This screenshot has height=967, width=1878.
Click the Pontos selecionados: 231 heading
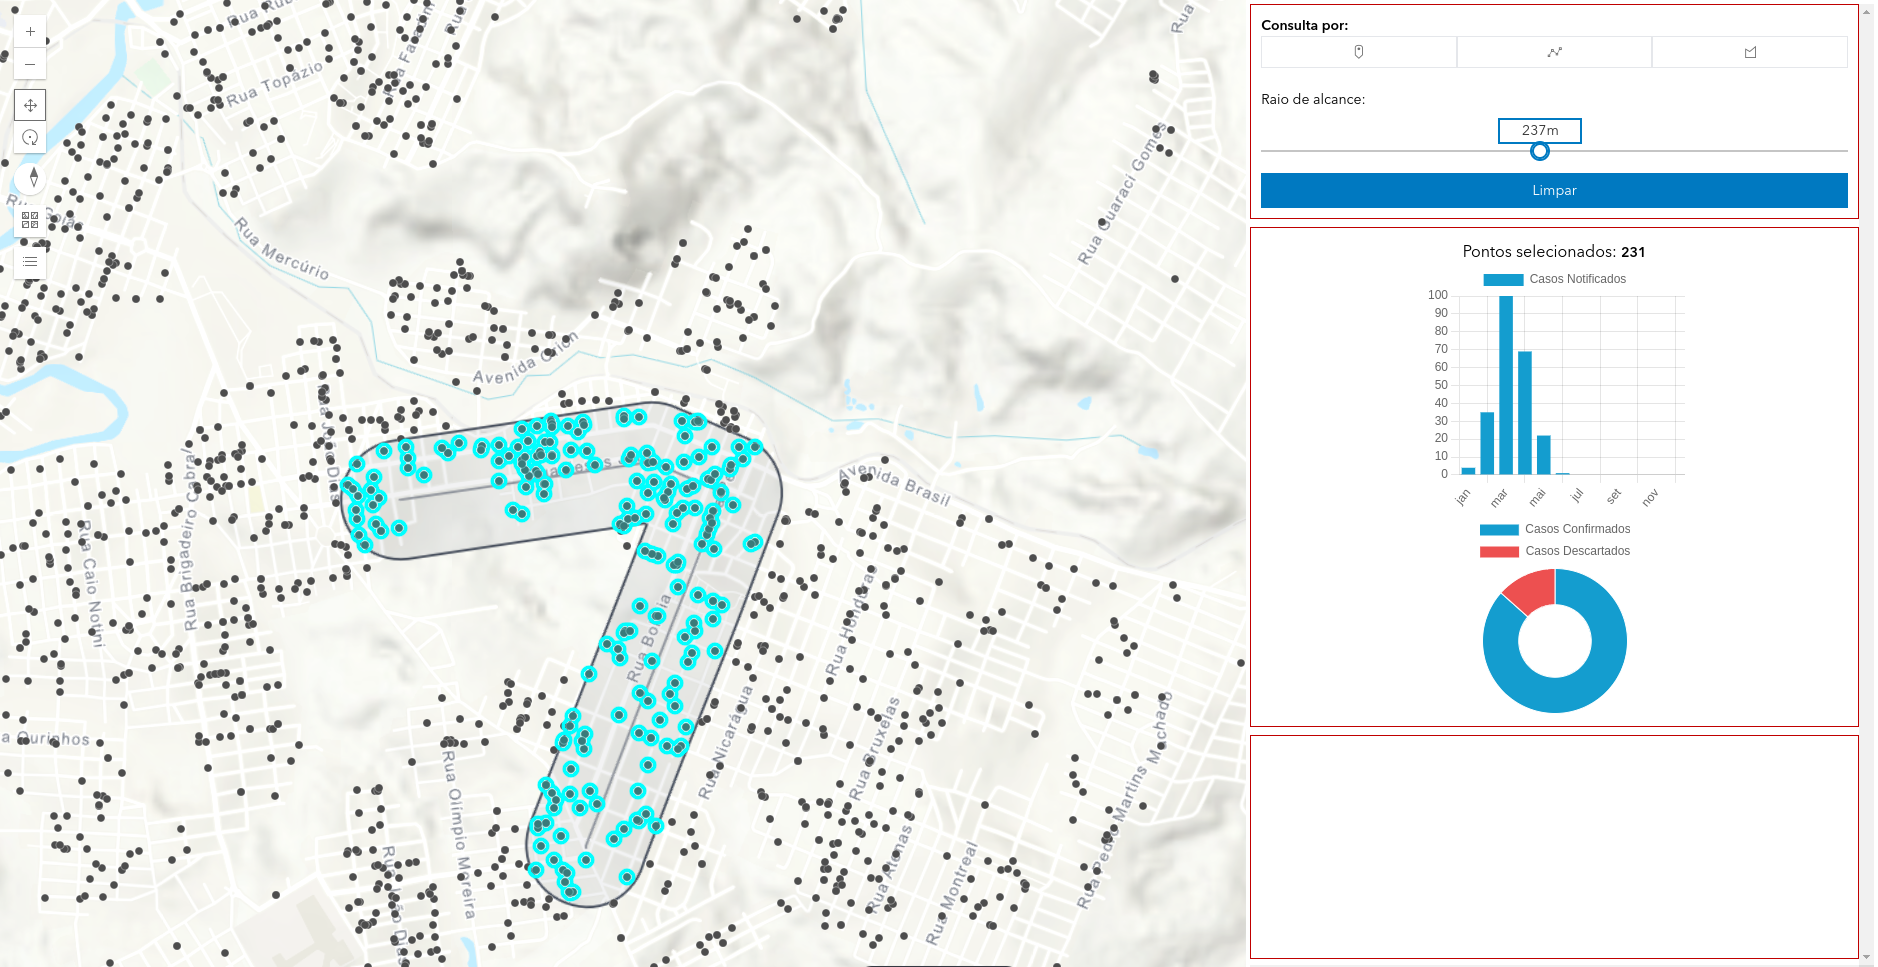coord(1554,252)
